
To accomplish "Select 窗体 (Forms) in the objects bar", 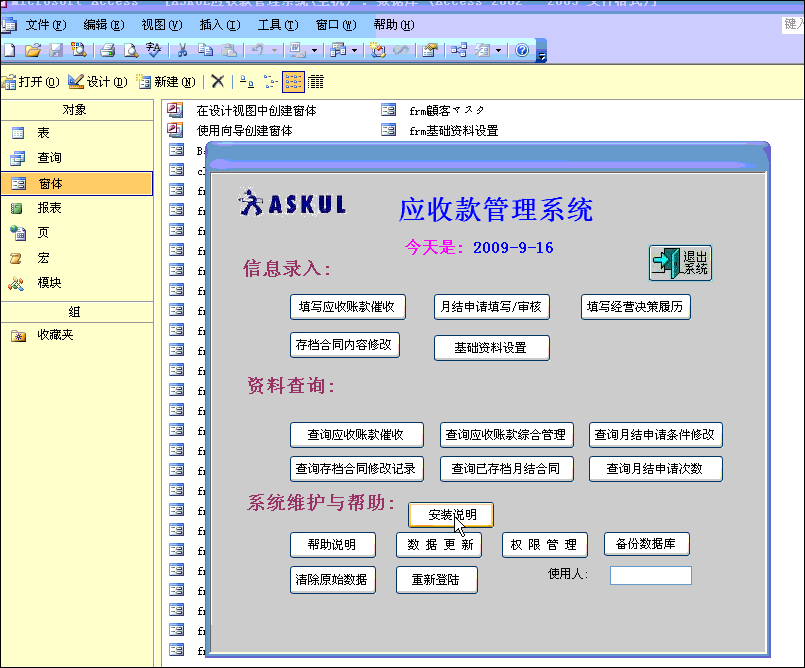I will pyautogui.click(x=77, y=183).
